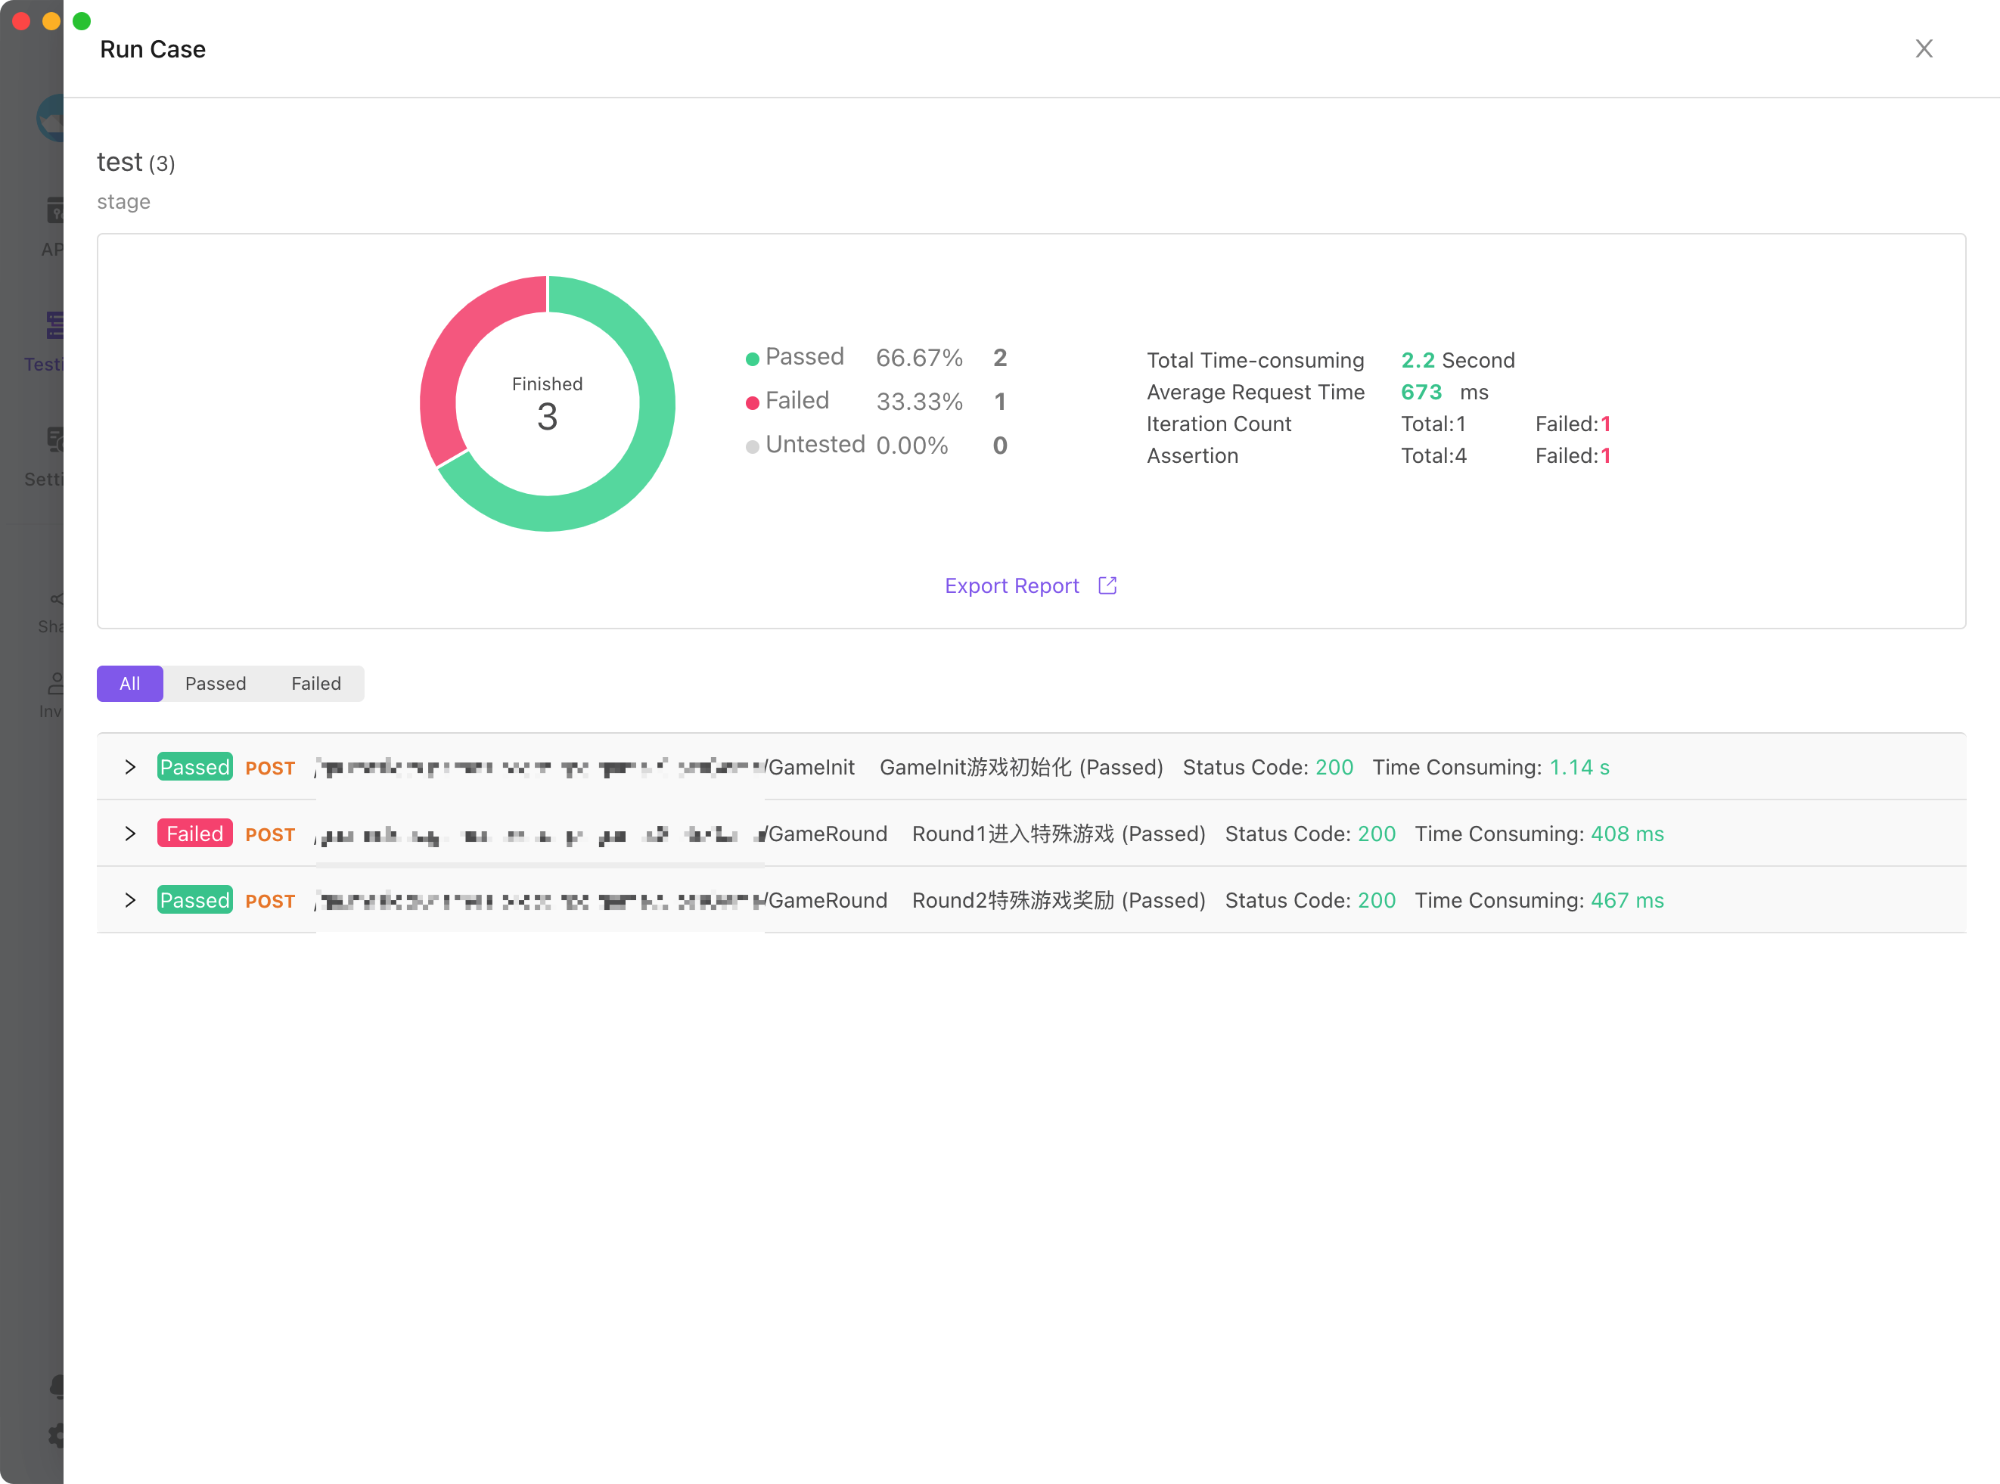
Task: Click the Untested legend gray dot
Action: [x=752, y=447]
